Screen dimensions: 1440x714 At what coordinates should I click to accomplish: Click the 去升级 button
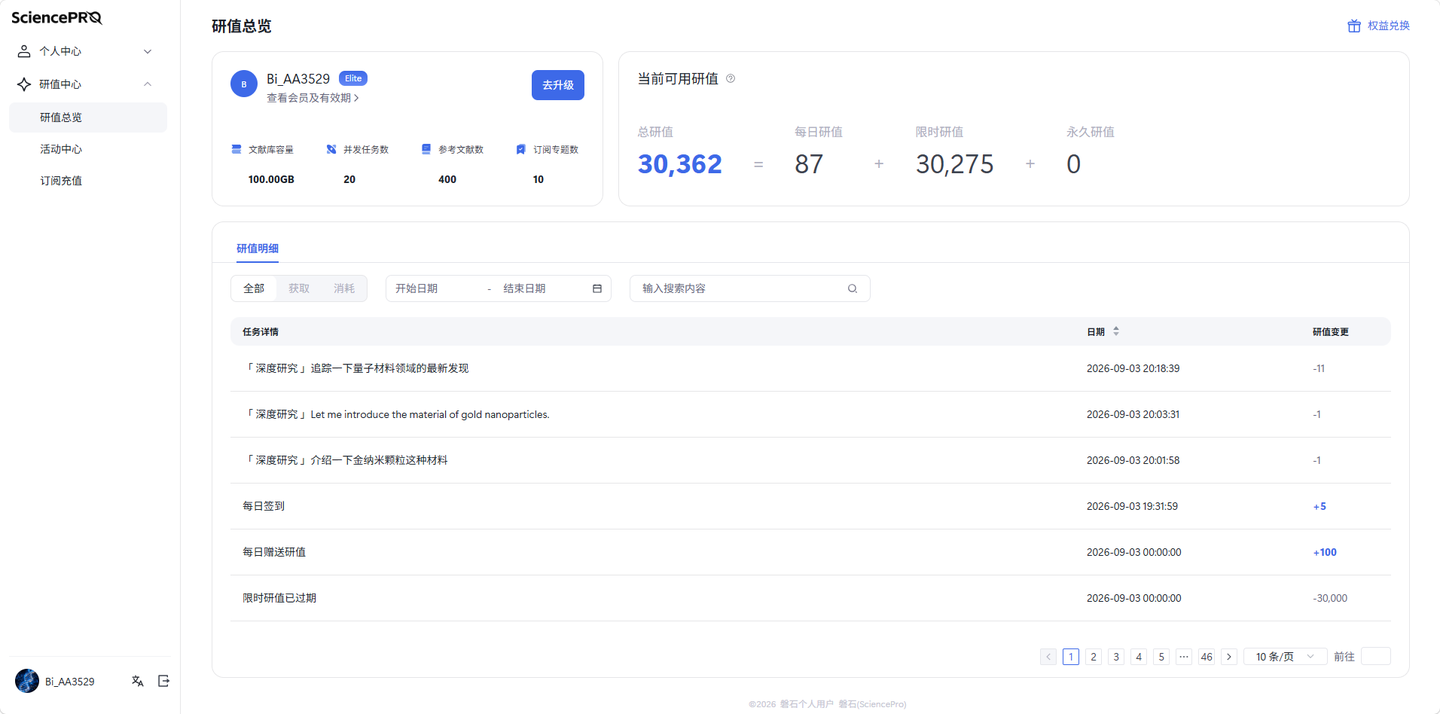tap(558, 85)
